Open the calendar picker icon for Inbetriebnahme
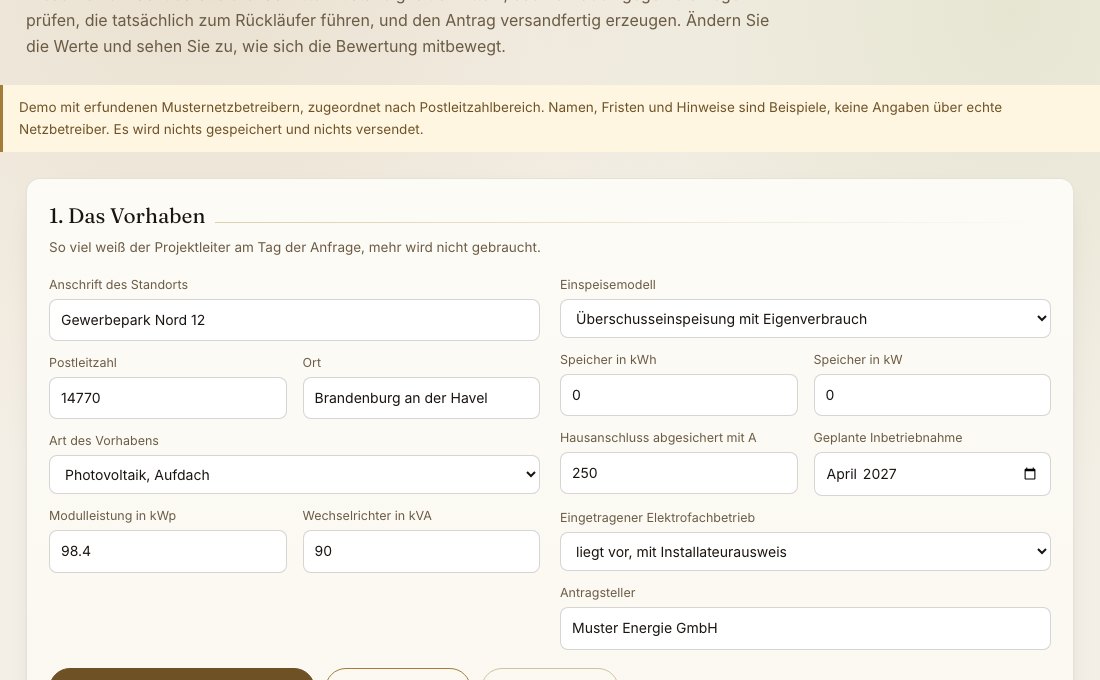The image size is (1100, 680). 1030,474
